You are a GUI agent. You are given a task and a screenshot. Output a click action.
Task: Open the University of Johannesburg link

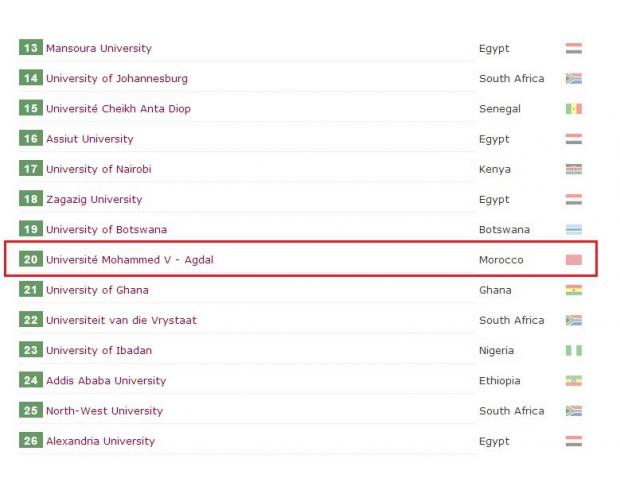pyautogui.click(x=117, y=79)
